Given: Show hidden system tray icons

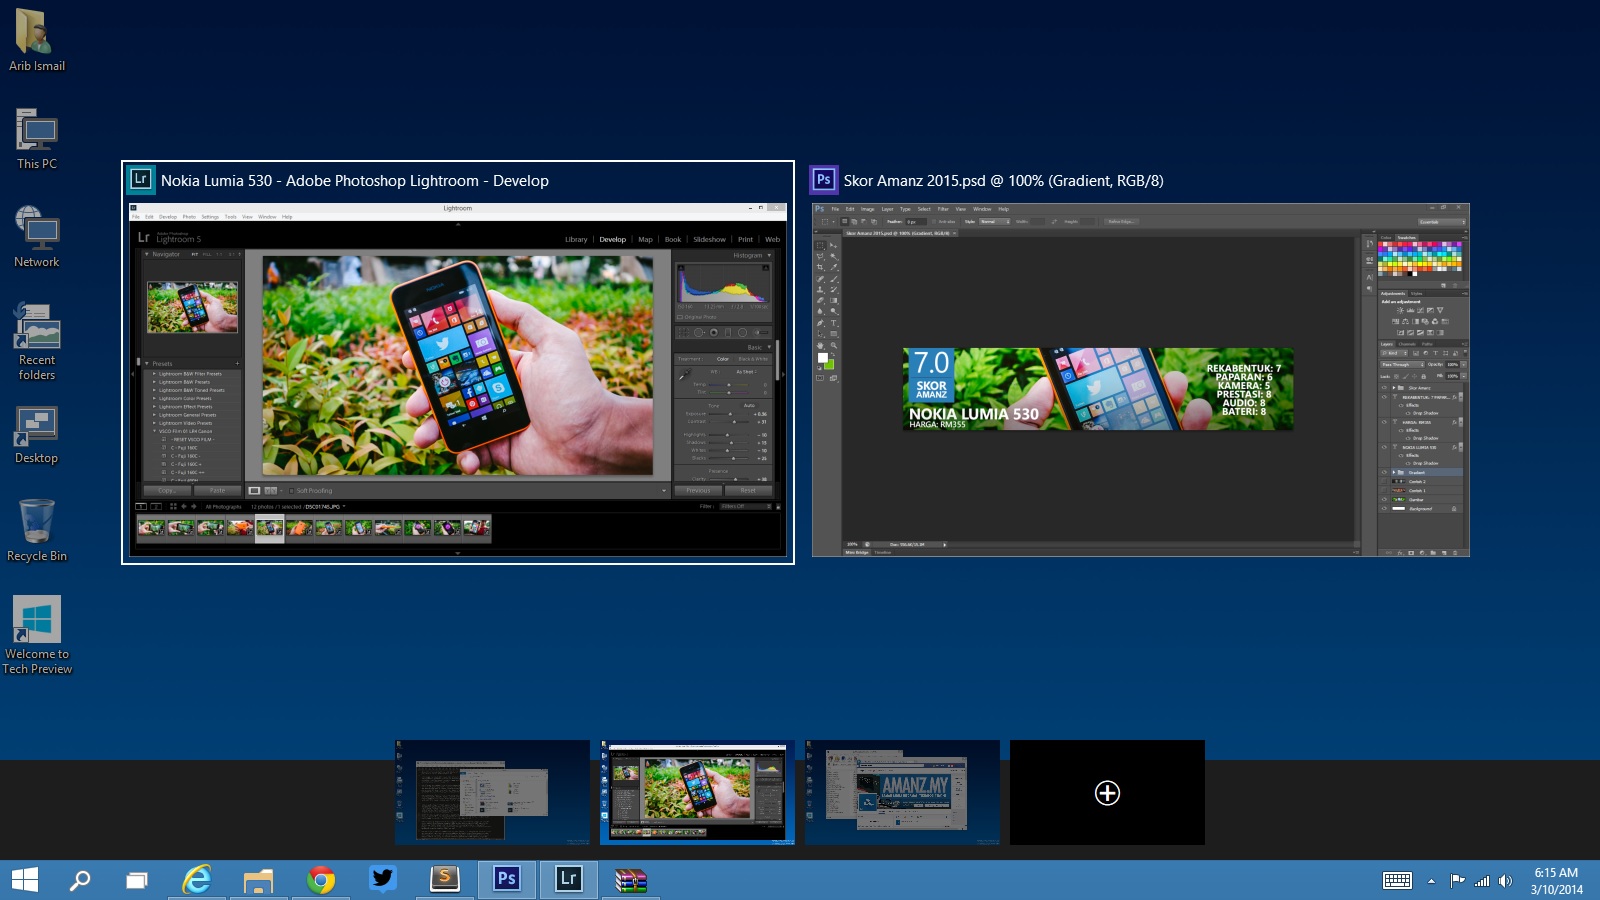Looking at the screenshot, I should click(x=1431, y=881).
